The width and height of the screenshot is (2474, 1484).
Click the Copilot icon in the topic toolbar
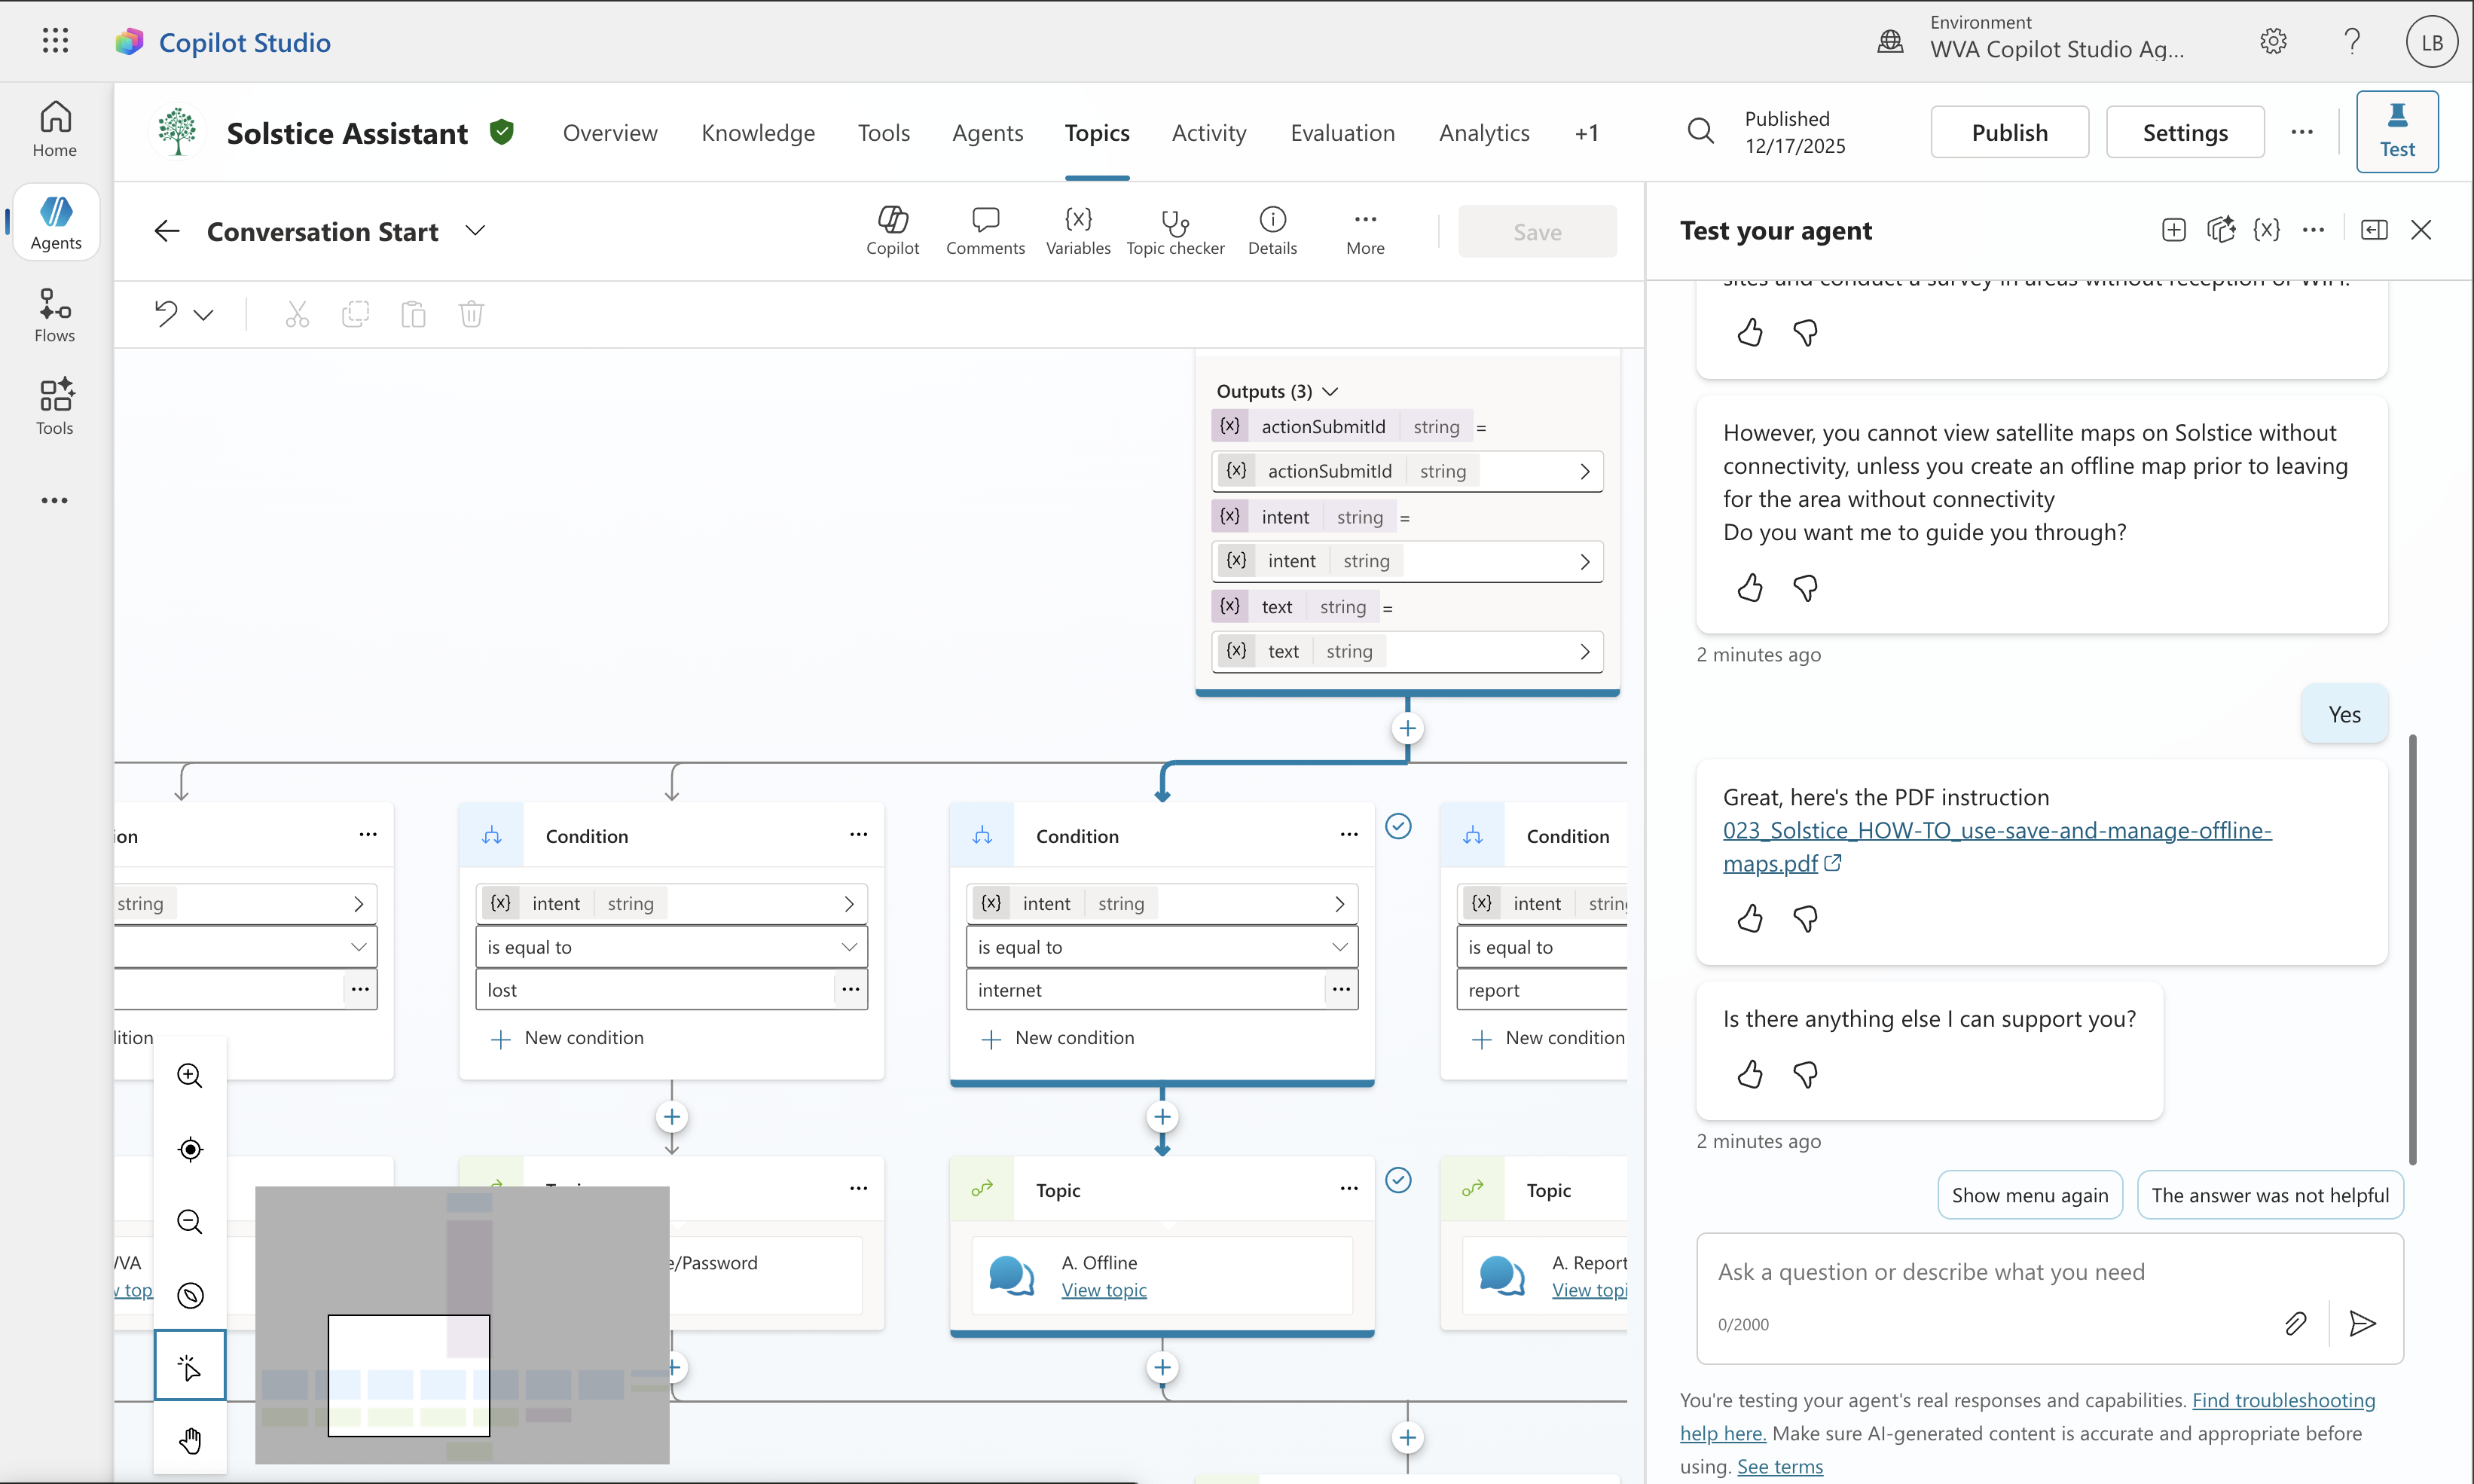(891, 230)
